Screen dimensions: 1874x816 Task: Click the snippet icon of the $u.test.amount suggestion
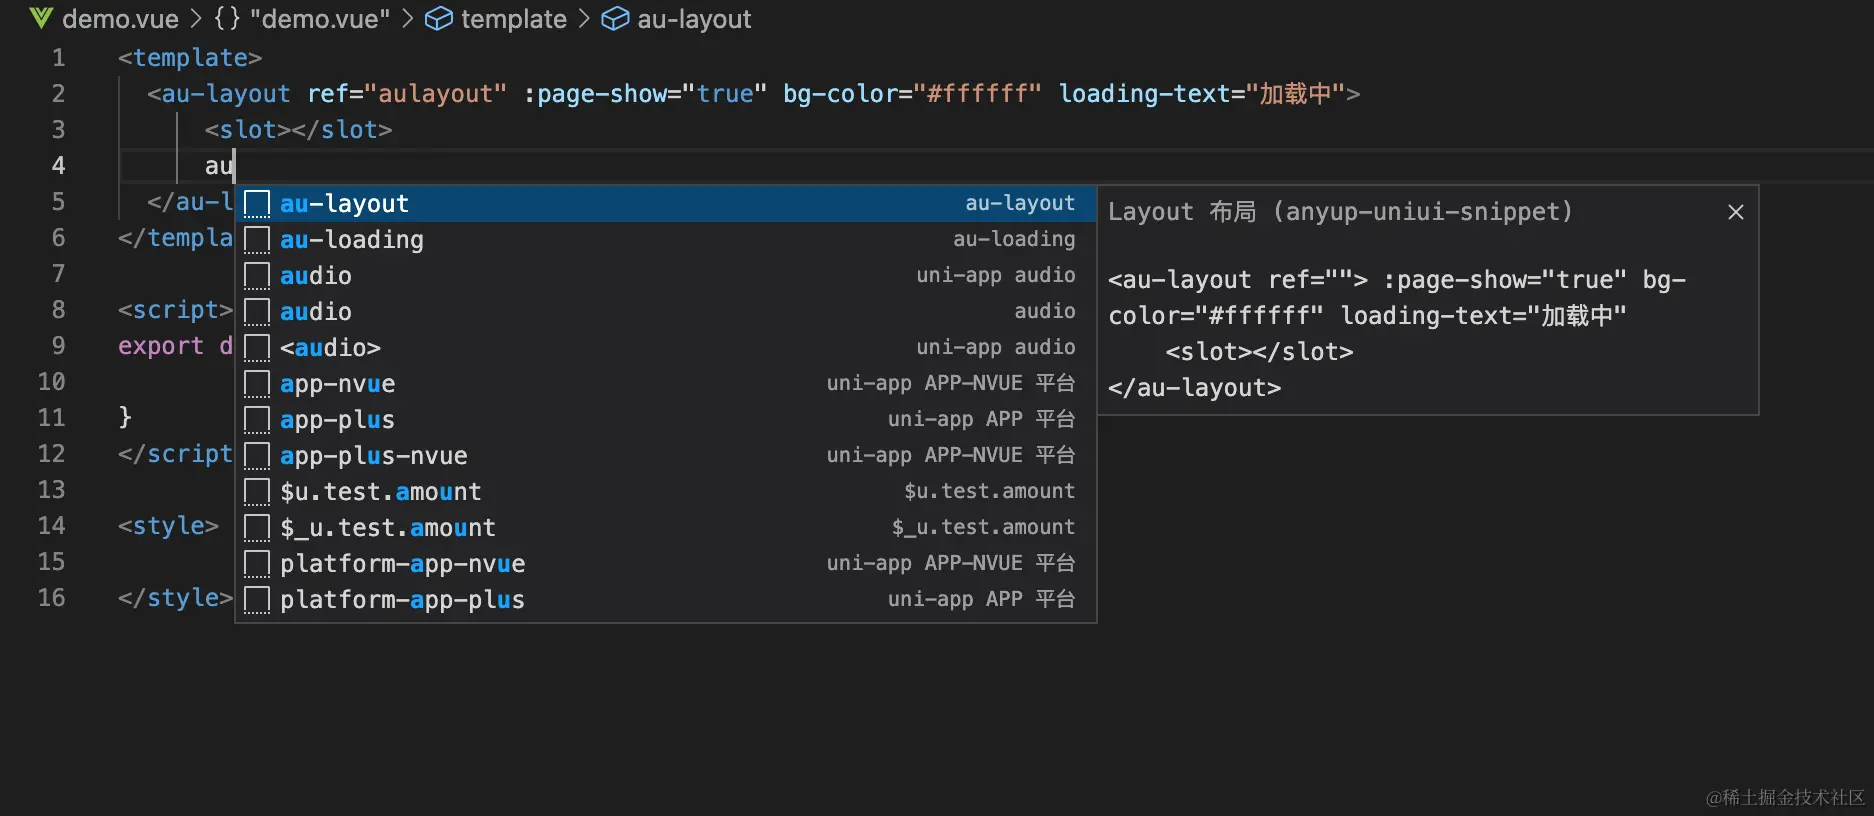coord(257,492)
